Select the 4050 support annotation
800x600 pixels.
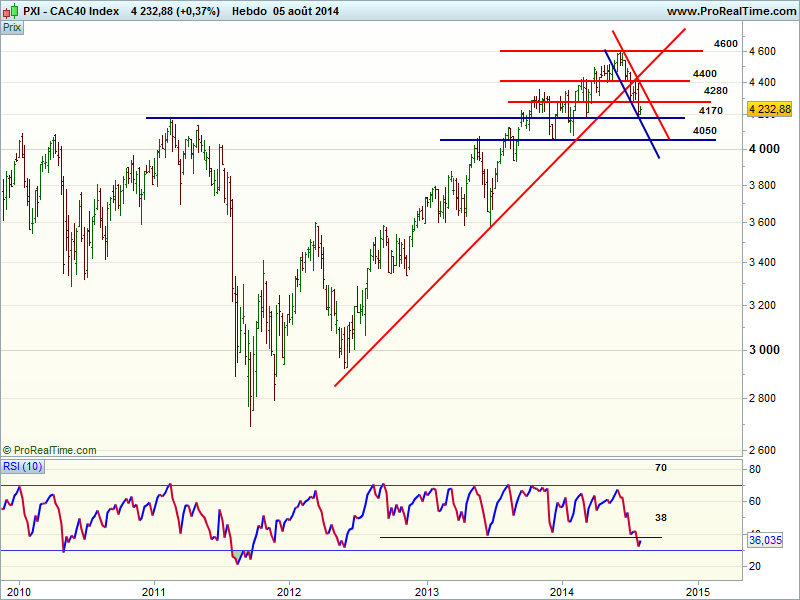coord(704,131)
